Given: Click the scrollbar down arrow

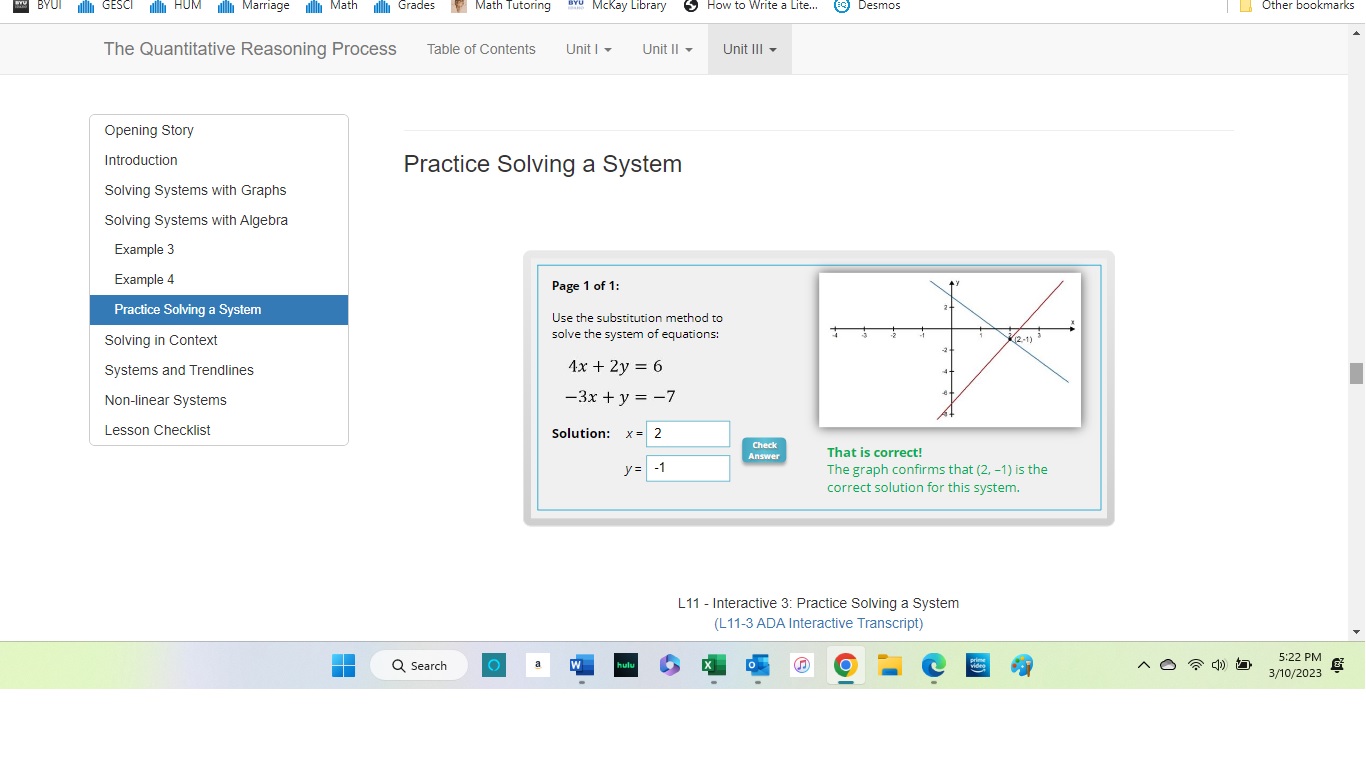Looking at the screenshot, I should [1356, 632].
